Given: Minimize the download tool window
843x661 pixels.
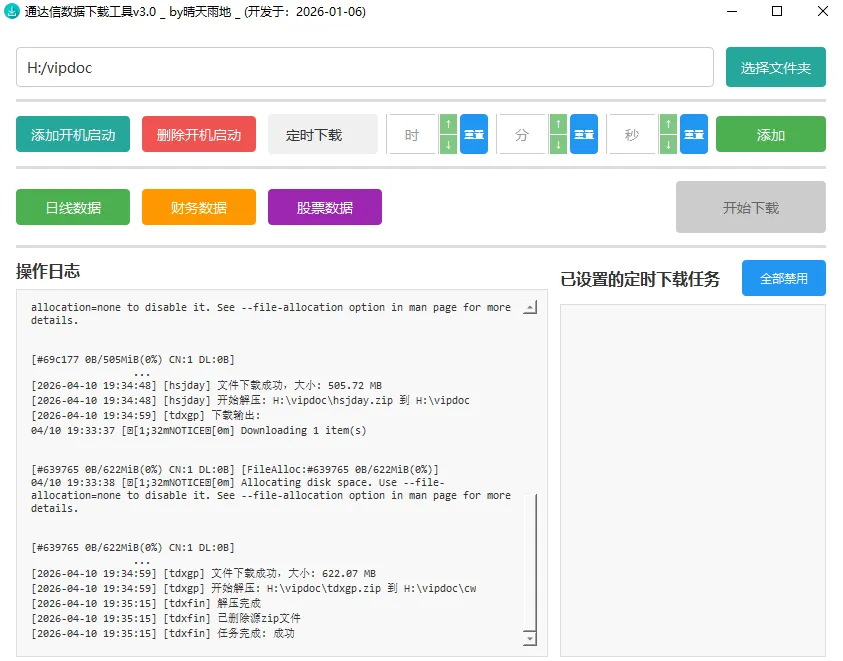Looking at the screenshot, I should click(x=732, y=11).
